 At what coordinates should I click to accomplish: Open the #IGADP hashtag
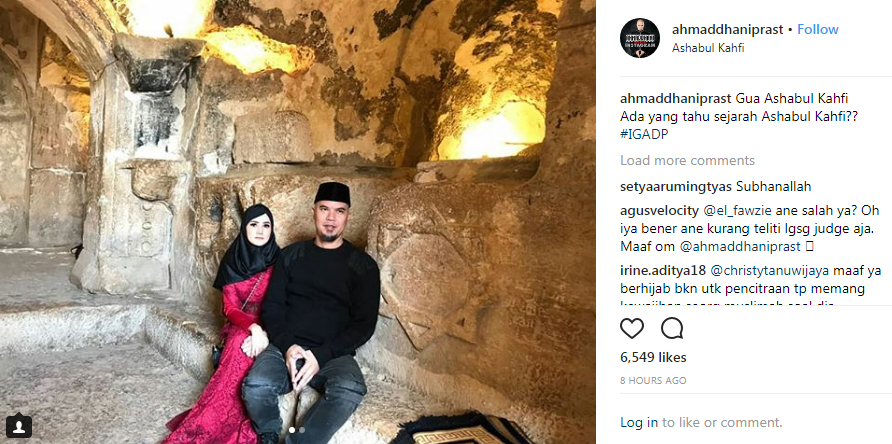(x=643, y=134)
